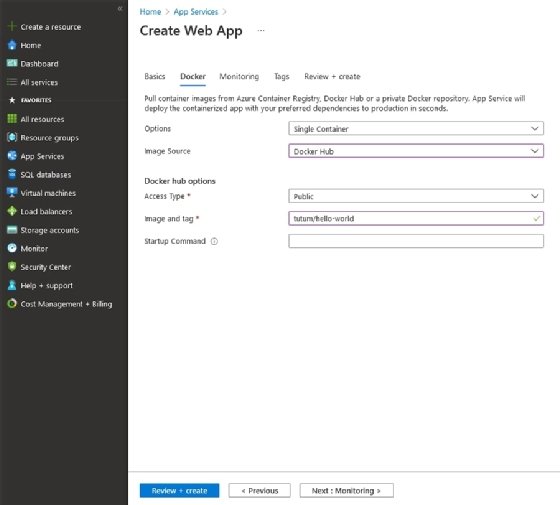
Task: Click the Create Web App page title
Action: tap(191, 31)
